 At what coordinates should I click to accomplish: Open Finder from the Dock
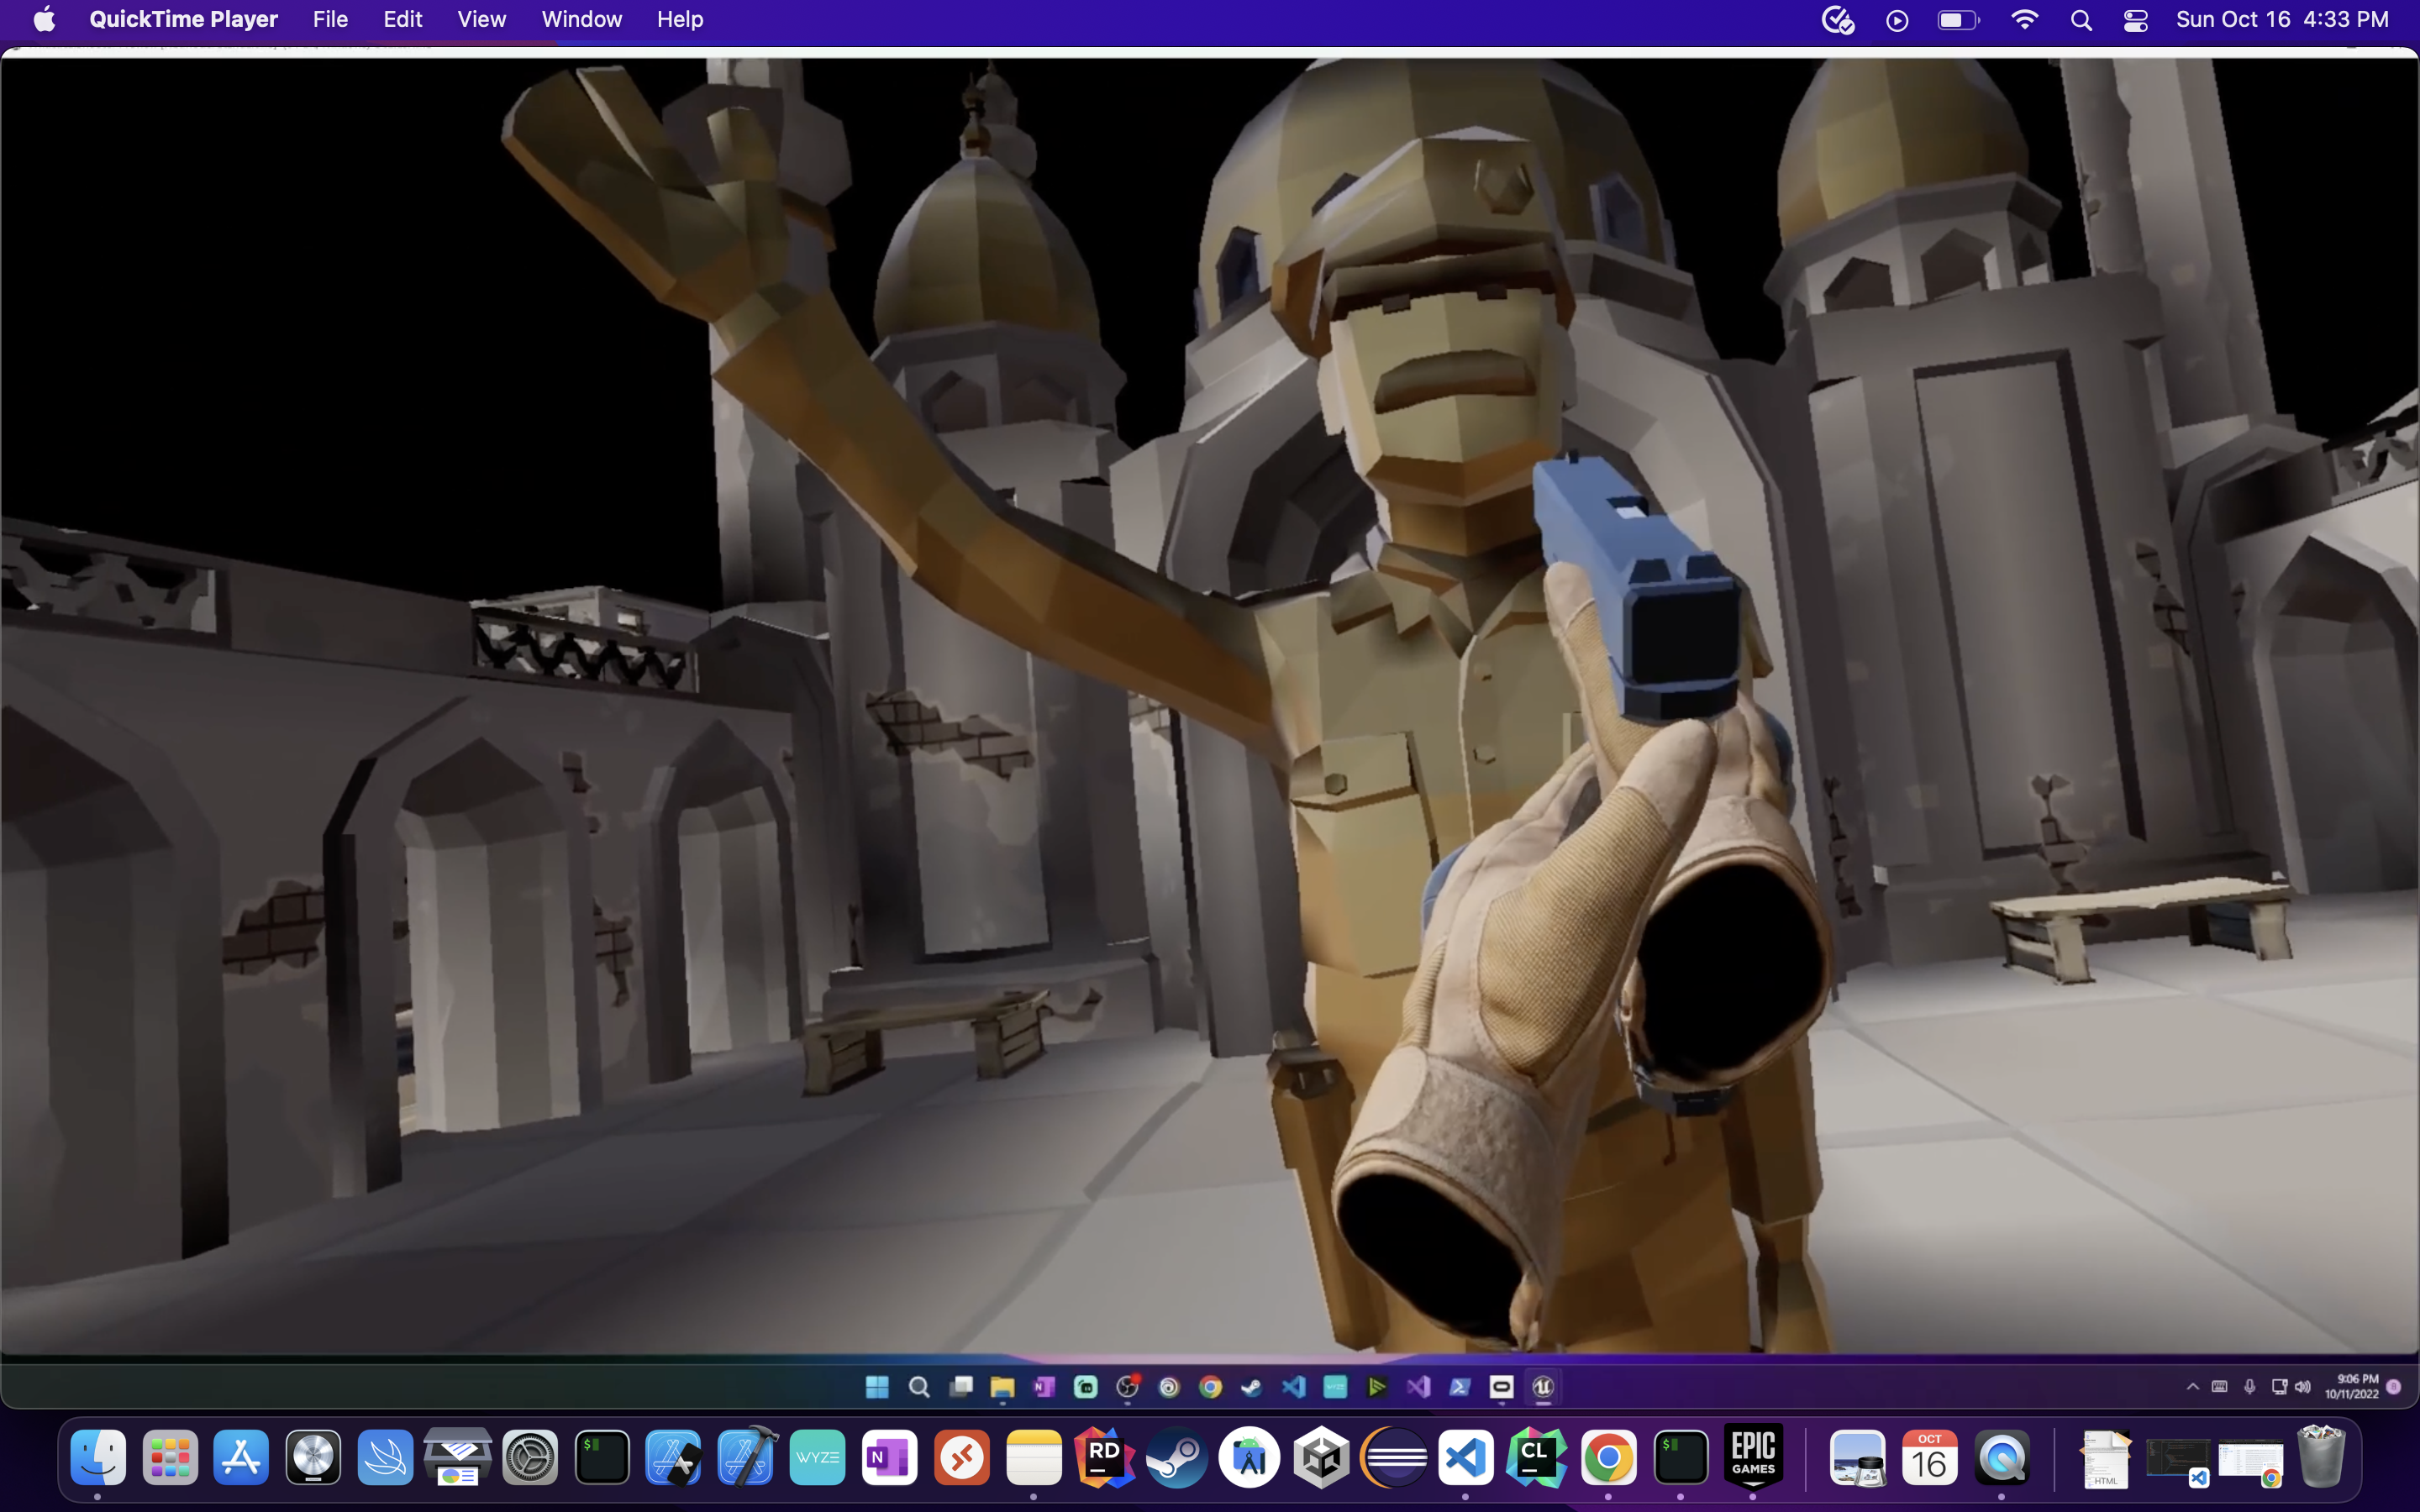(x=98, y=1456)
